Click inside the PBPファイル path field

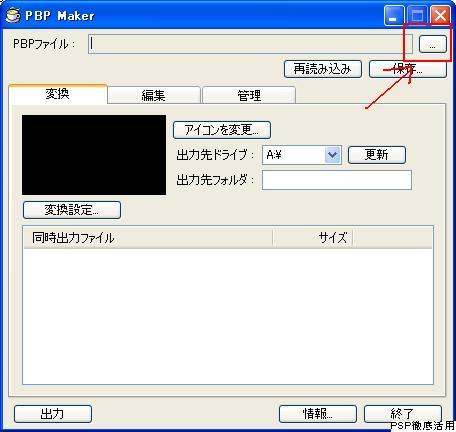coord(250,44)
